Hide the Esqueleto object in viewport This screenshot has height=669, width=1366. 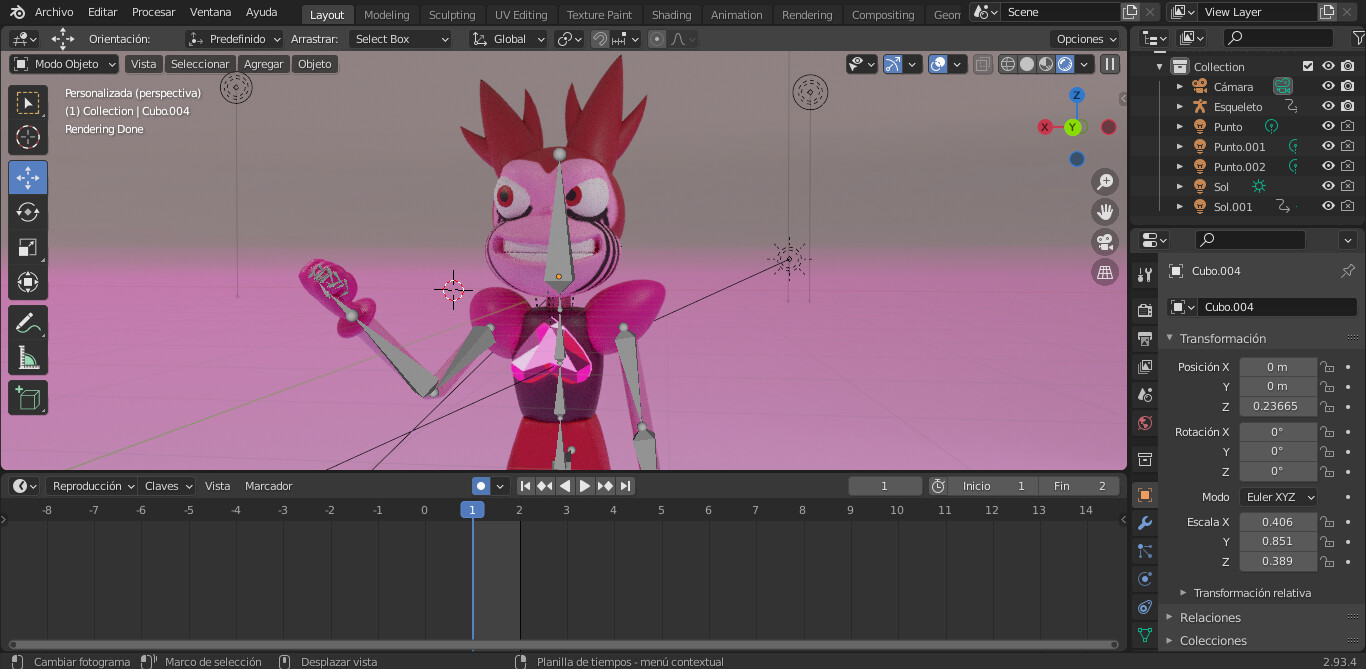1328,106
